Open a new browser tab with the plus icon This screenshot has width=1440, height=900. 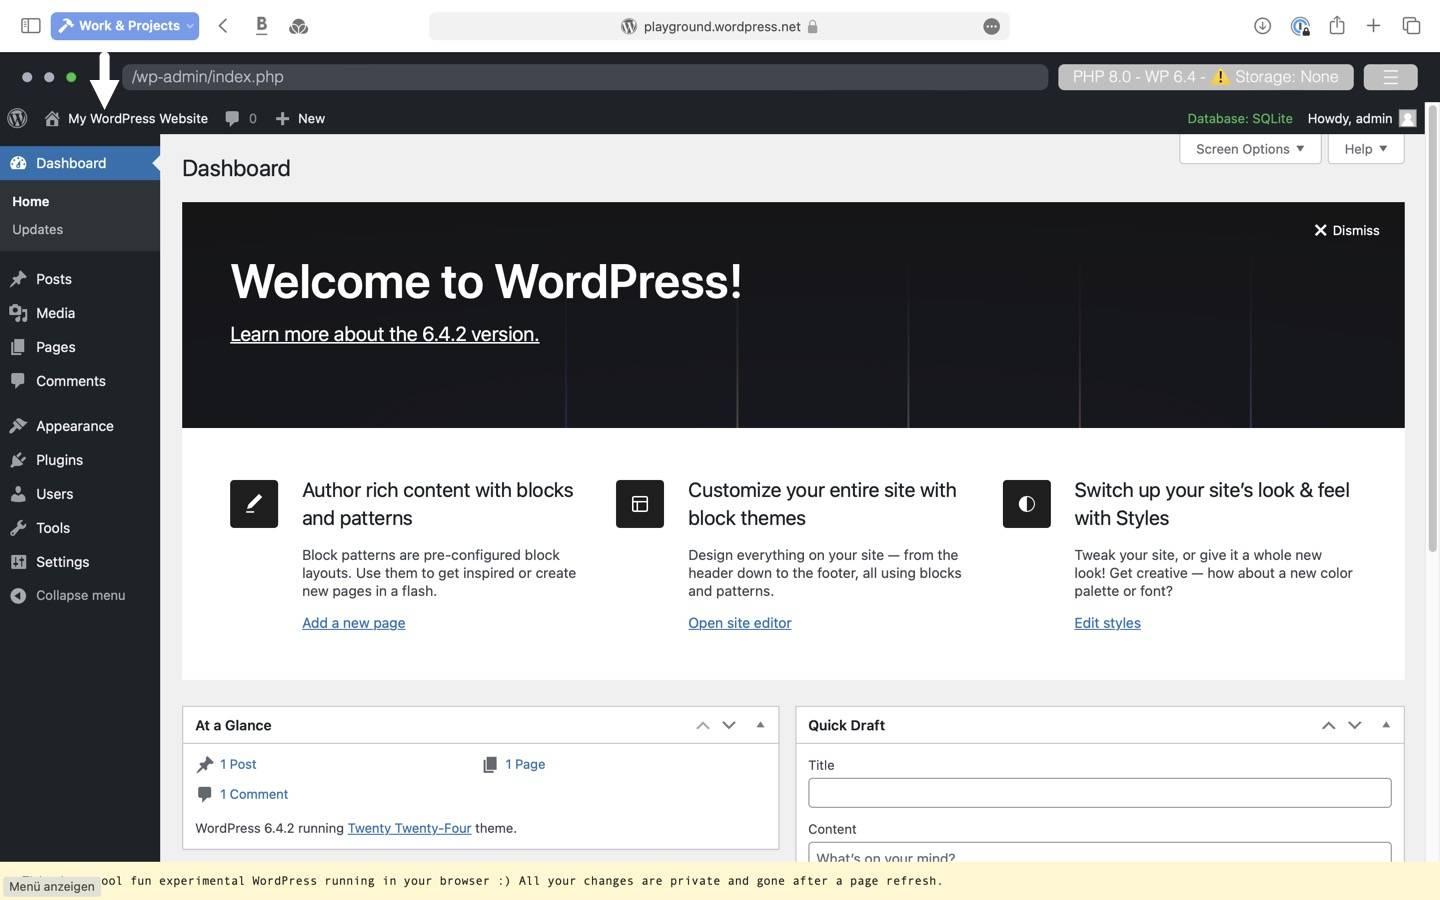click(x=1373, y=26)
